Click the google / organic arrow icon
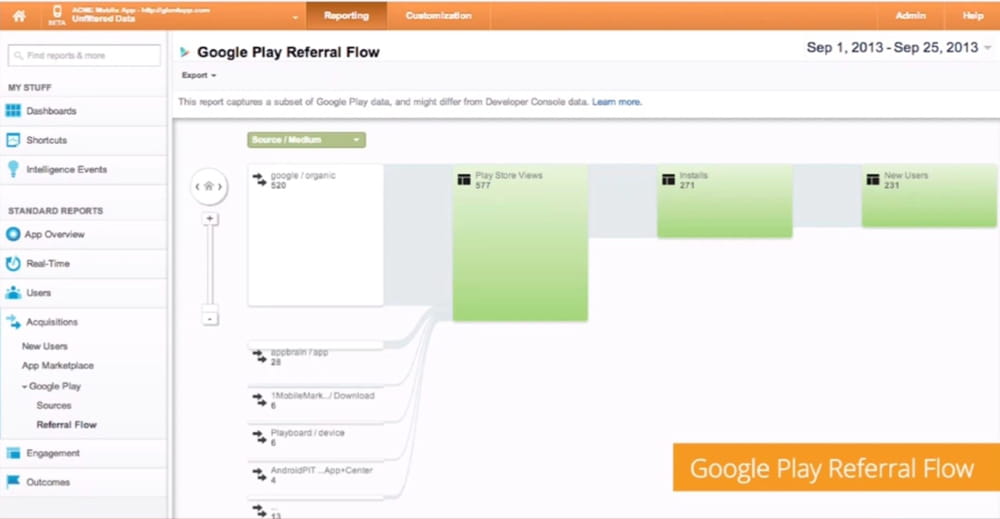Screen dimensions: 1000x519 point(260,180)
